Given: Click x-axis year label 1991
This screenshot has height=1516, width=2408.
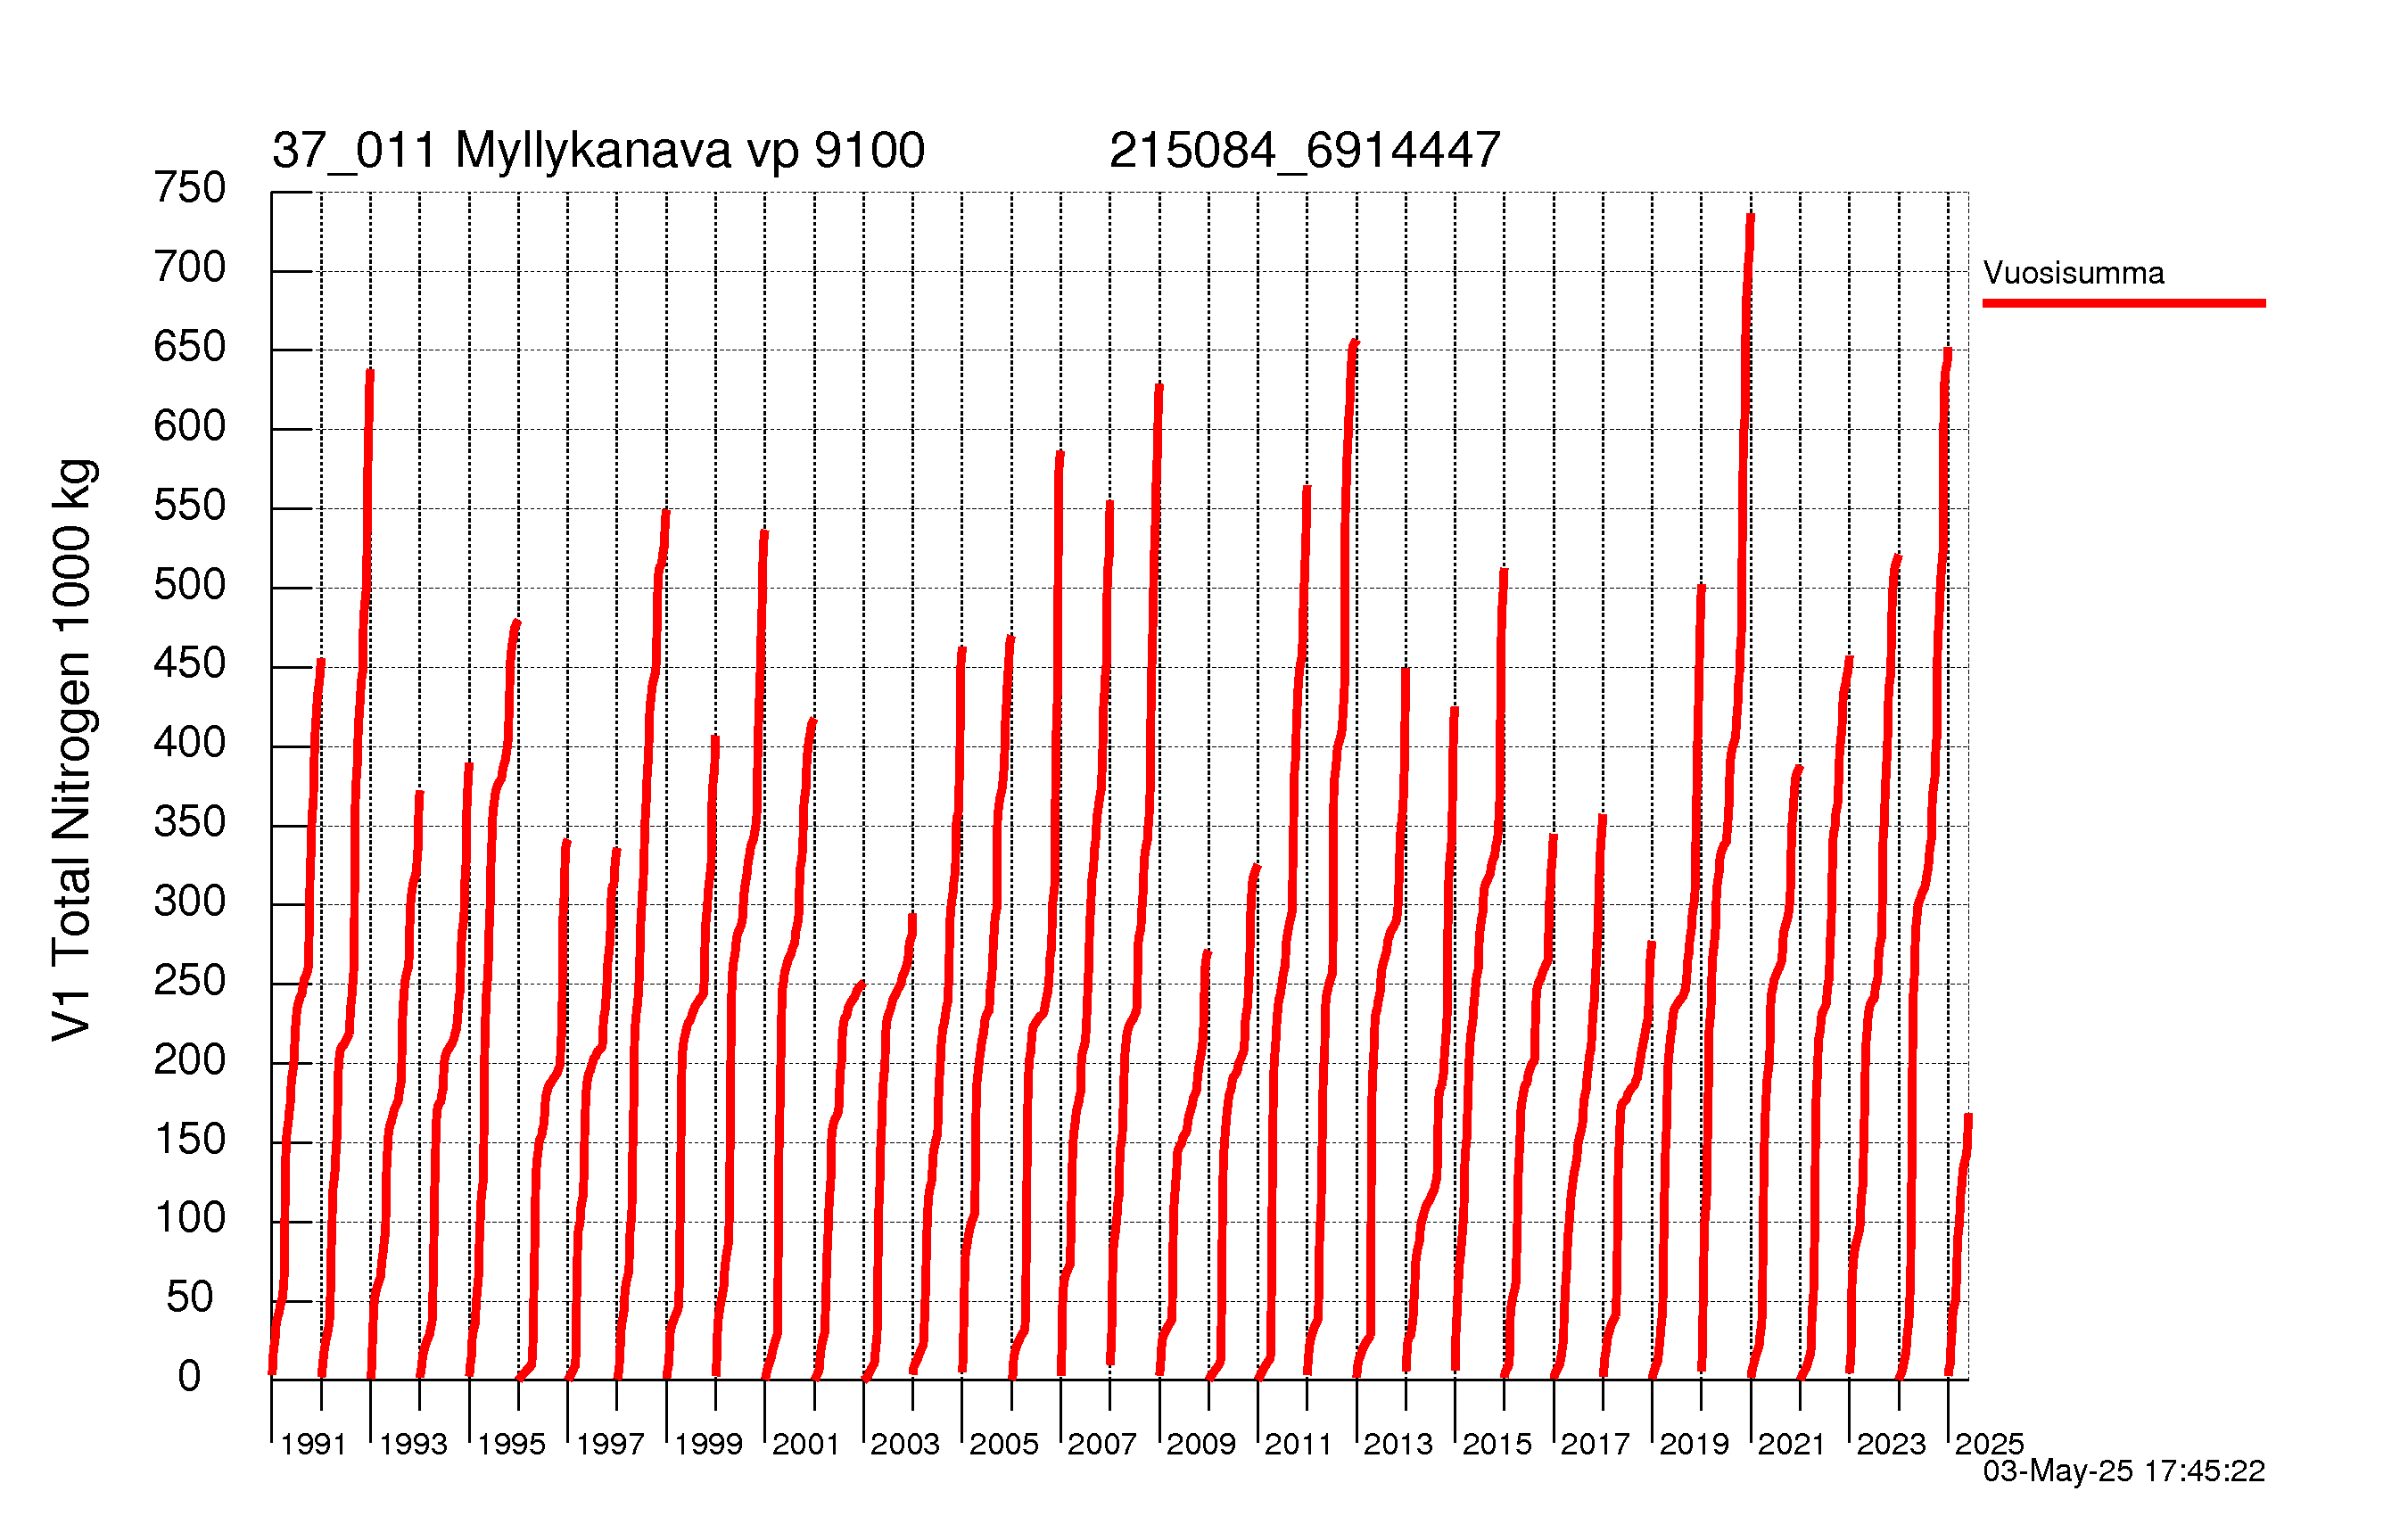Looking at the screenshot, I should [314, 1445].
